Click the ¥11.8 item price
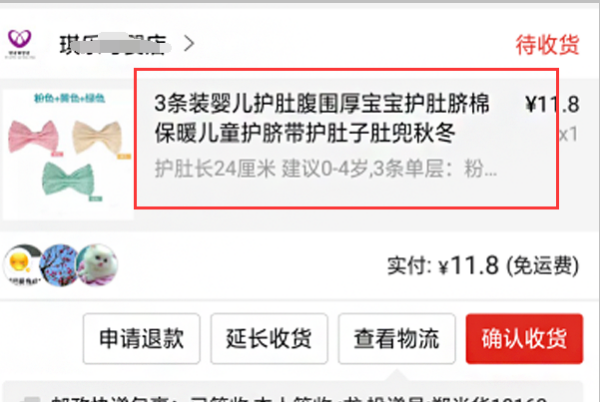The height and width of the screenshot is (402, 600). (552, 104)
